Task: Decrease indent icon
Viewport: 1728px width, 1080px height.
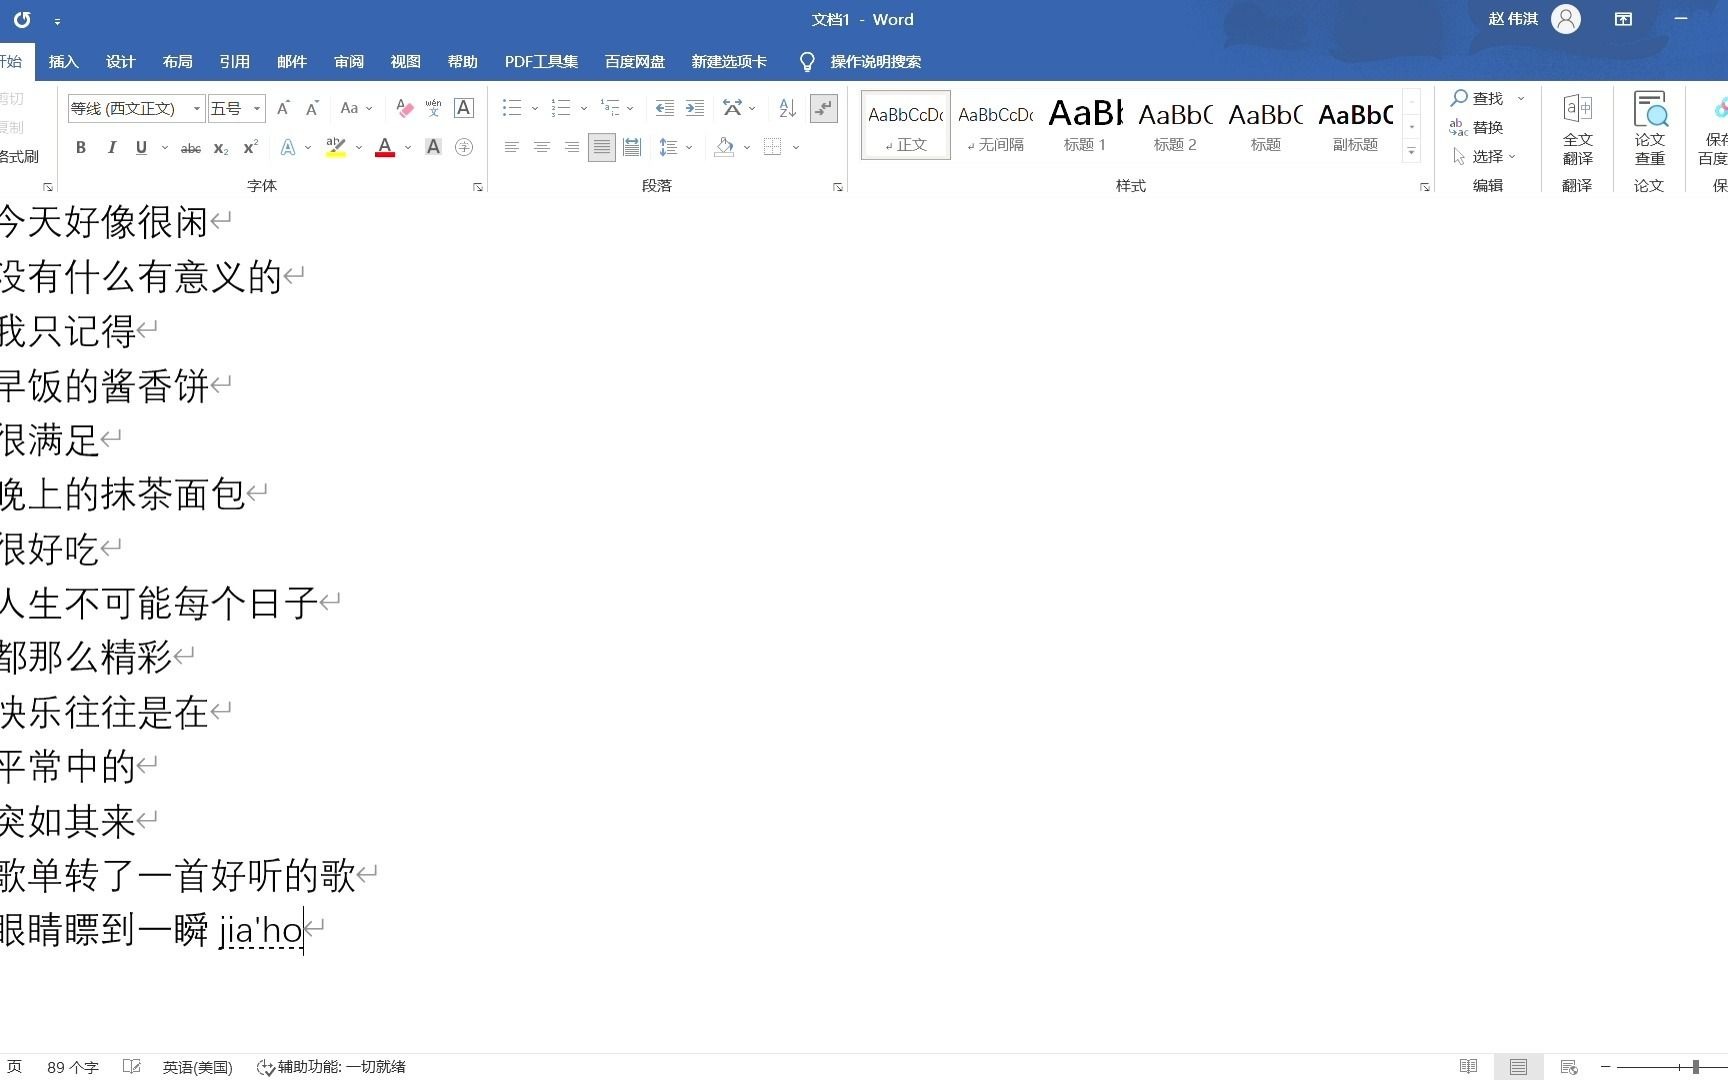Action: click(x=664, y=108)
